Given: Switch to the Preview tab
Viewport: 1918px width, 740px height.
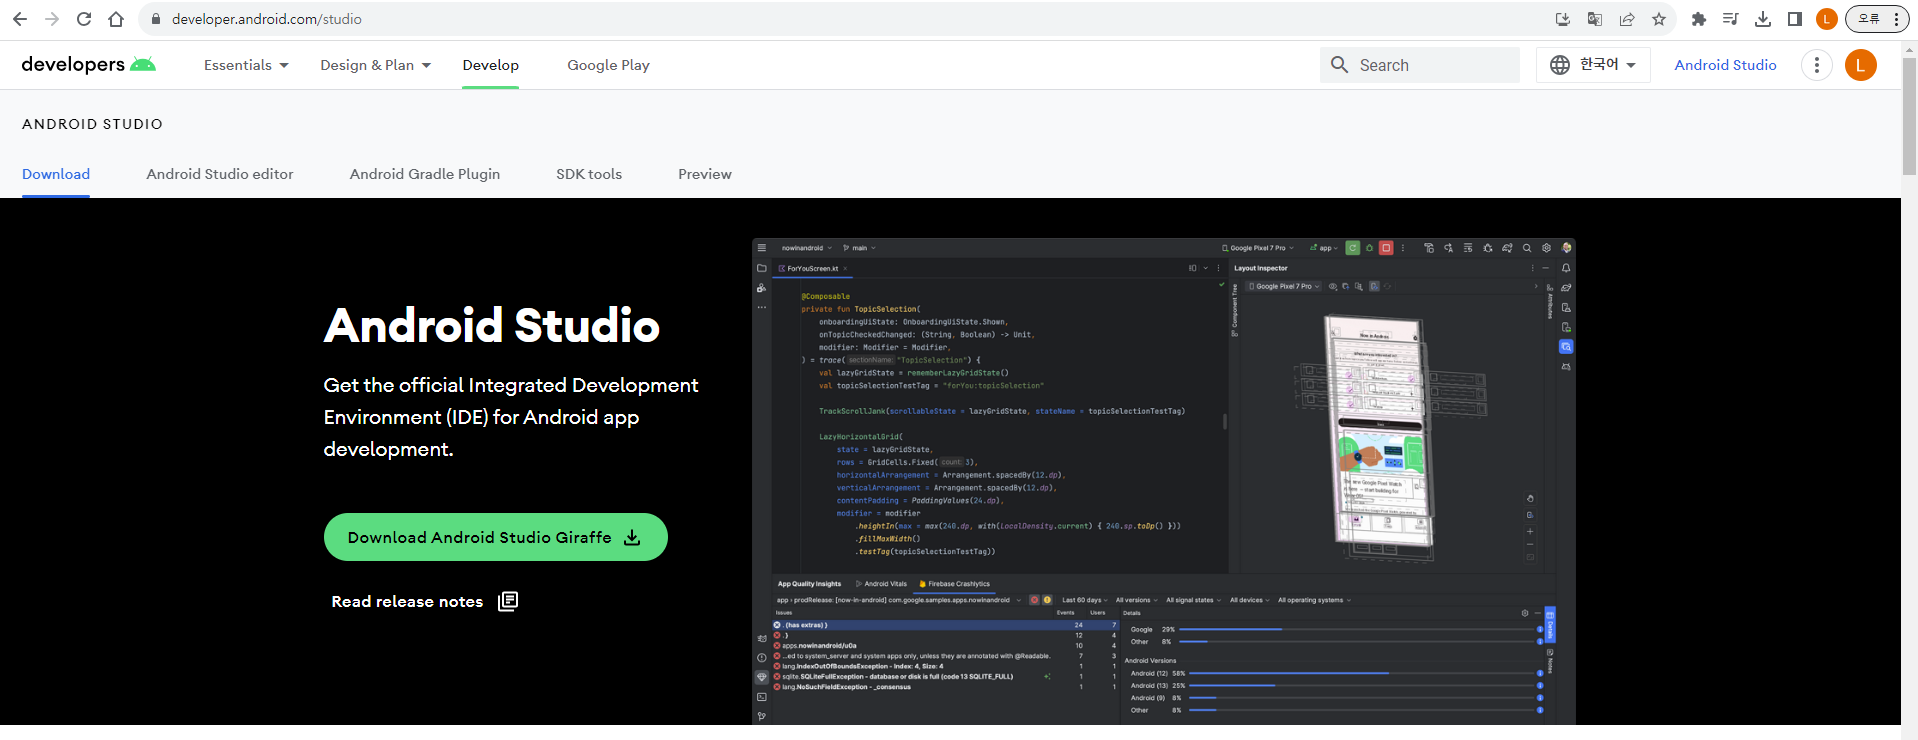Looking at the screenshot, I should pos(705,174).
